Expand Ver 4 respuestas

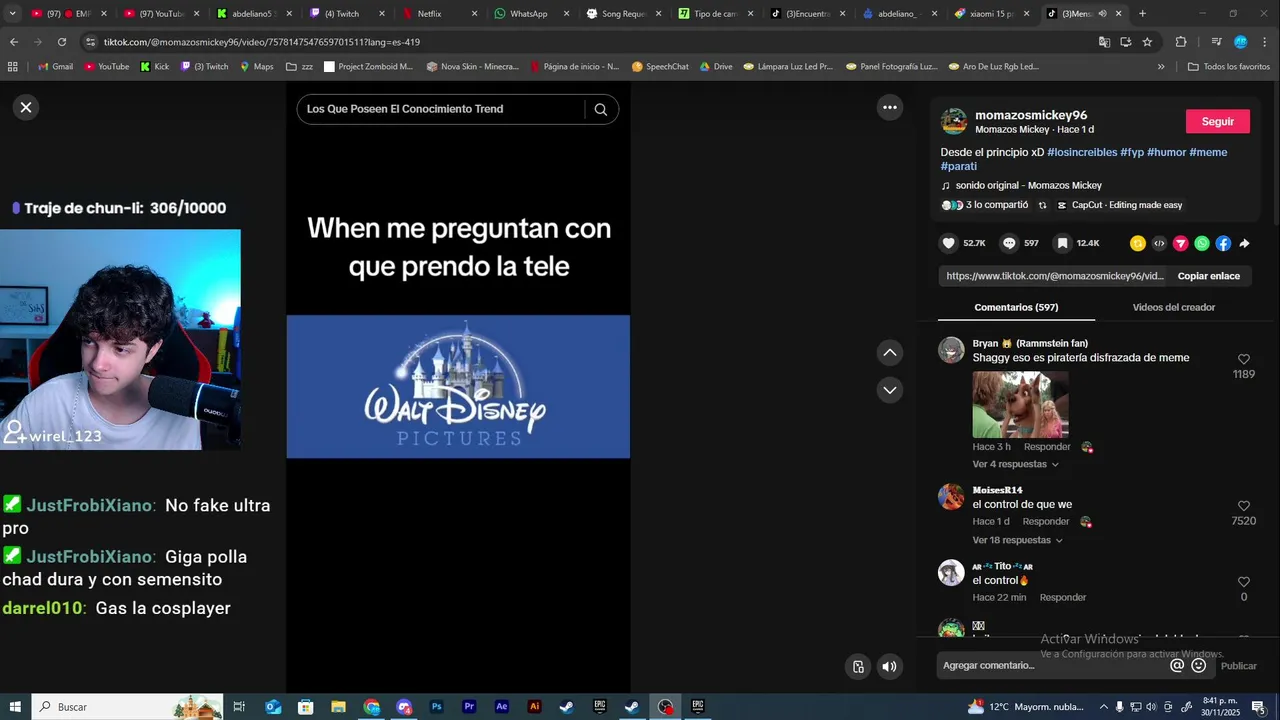tap(1015, 464)
